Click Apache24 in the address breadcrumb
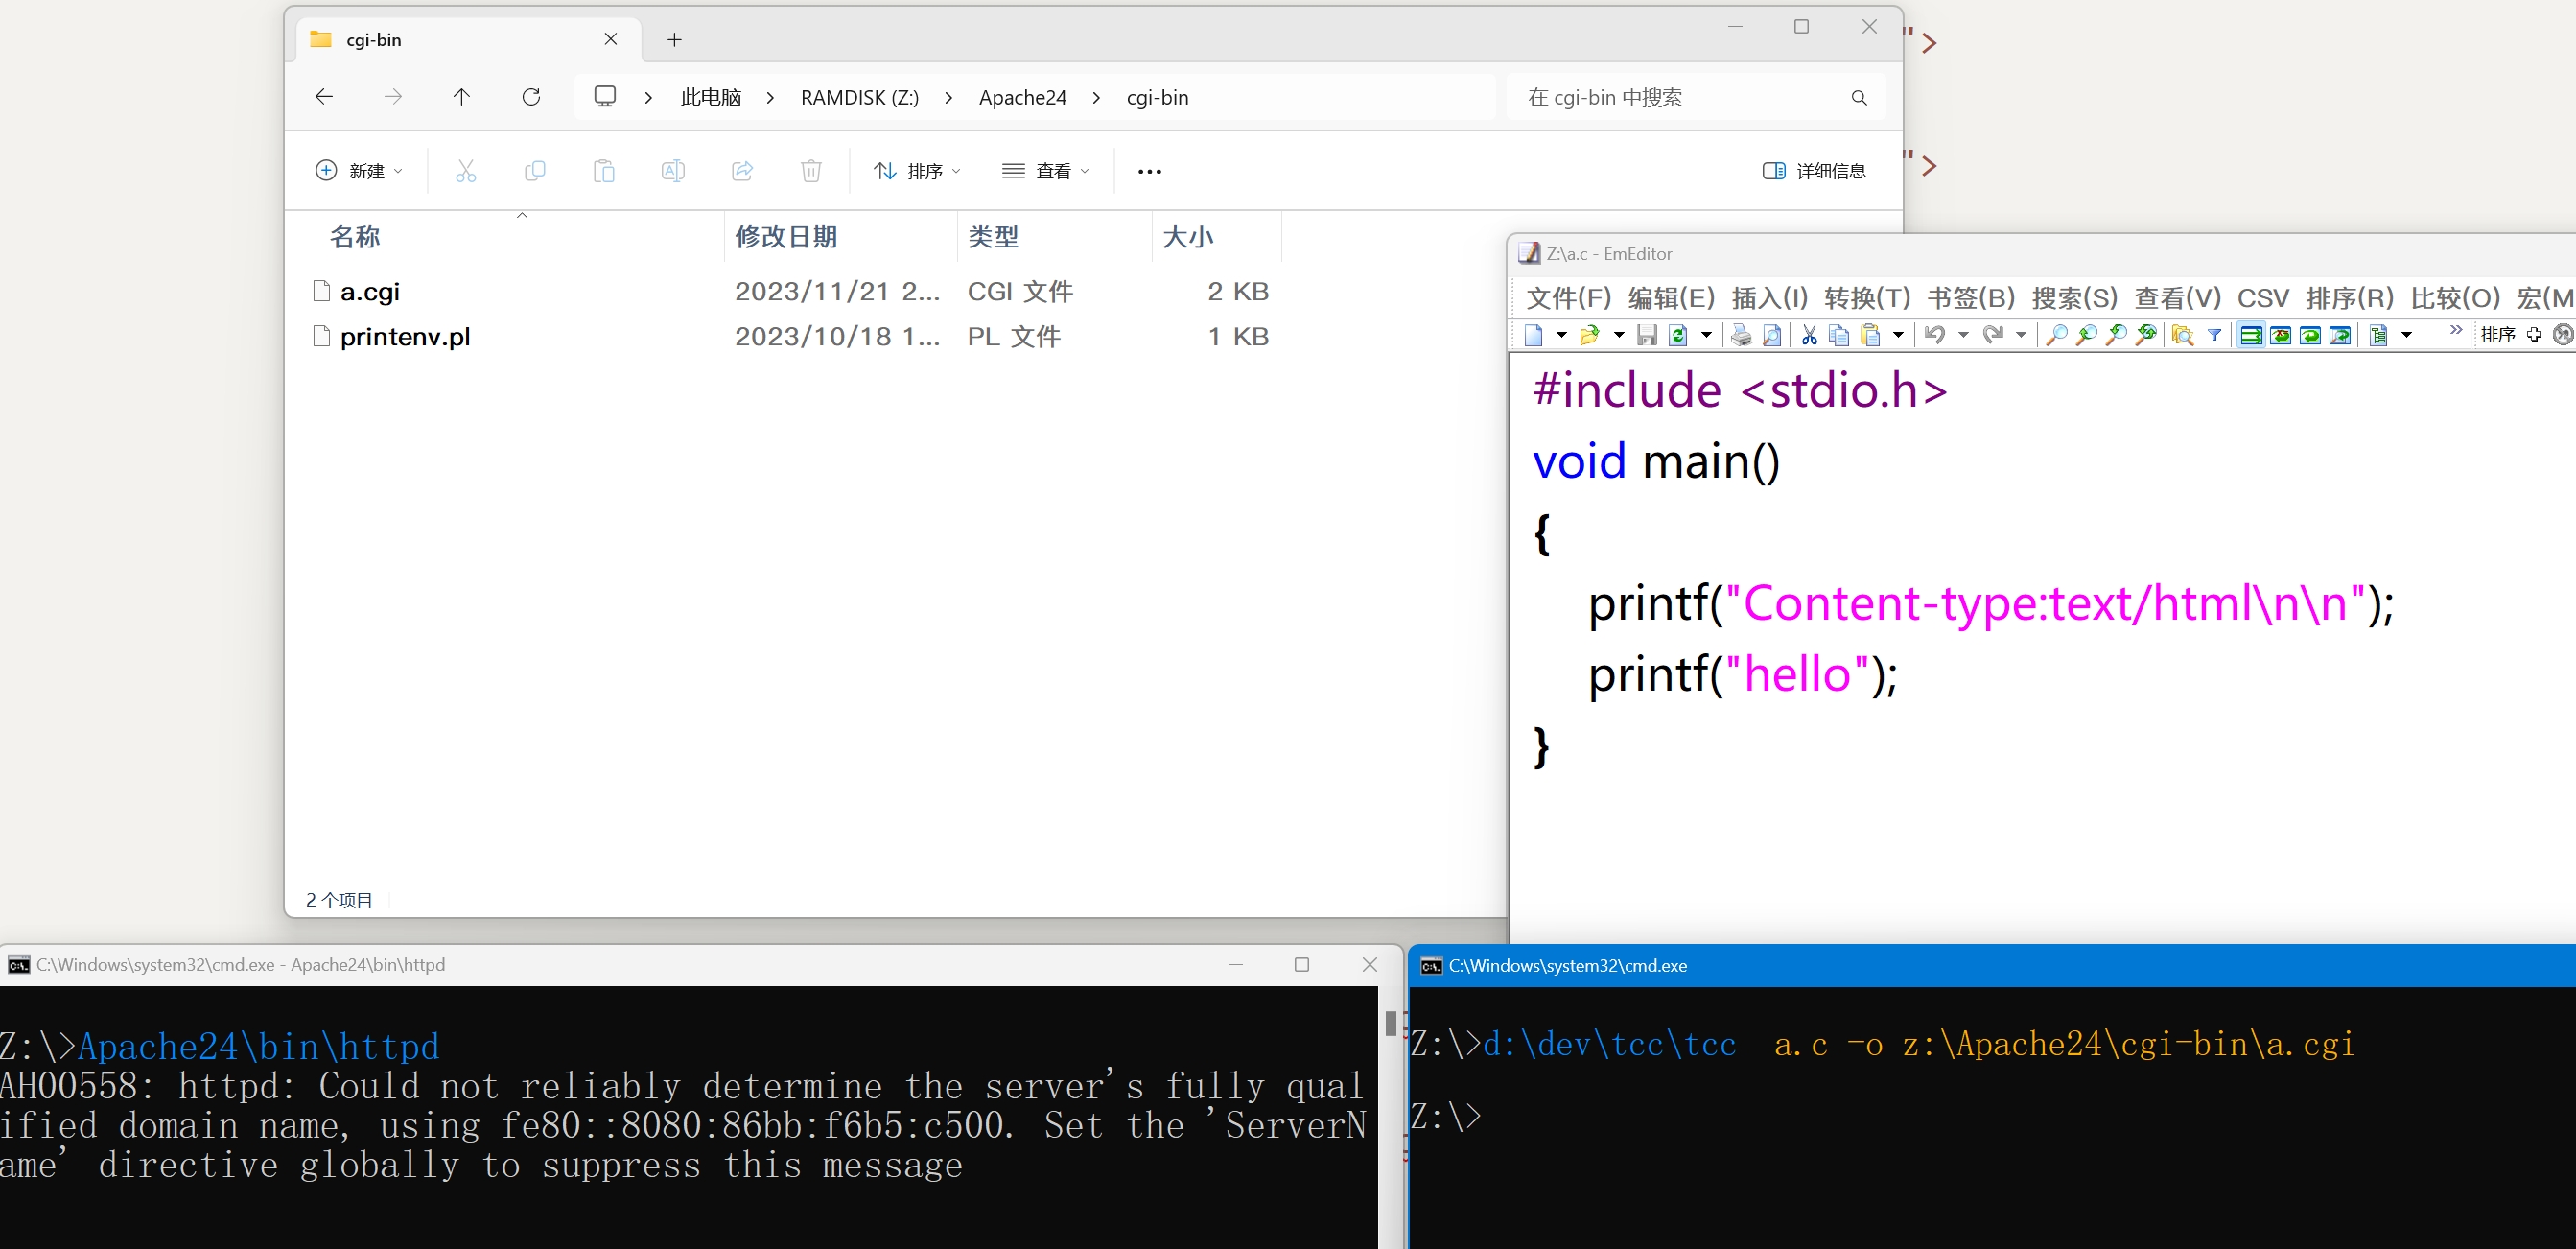The width and height of the screenshot is (2576, 1249). (x=1022, y=98)
